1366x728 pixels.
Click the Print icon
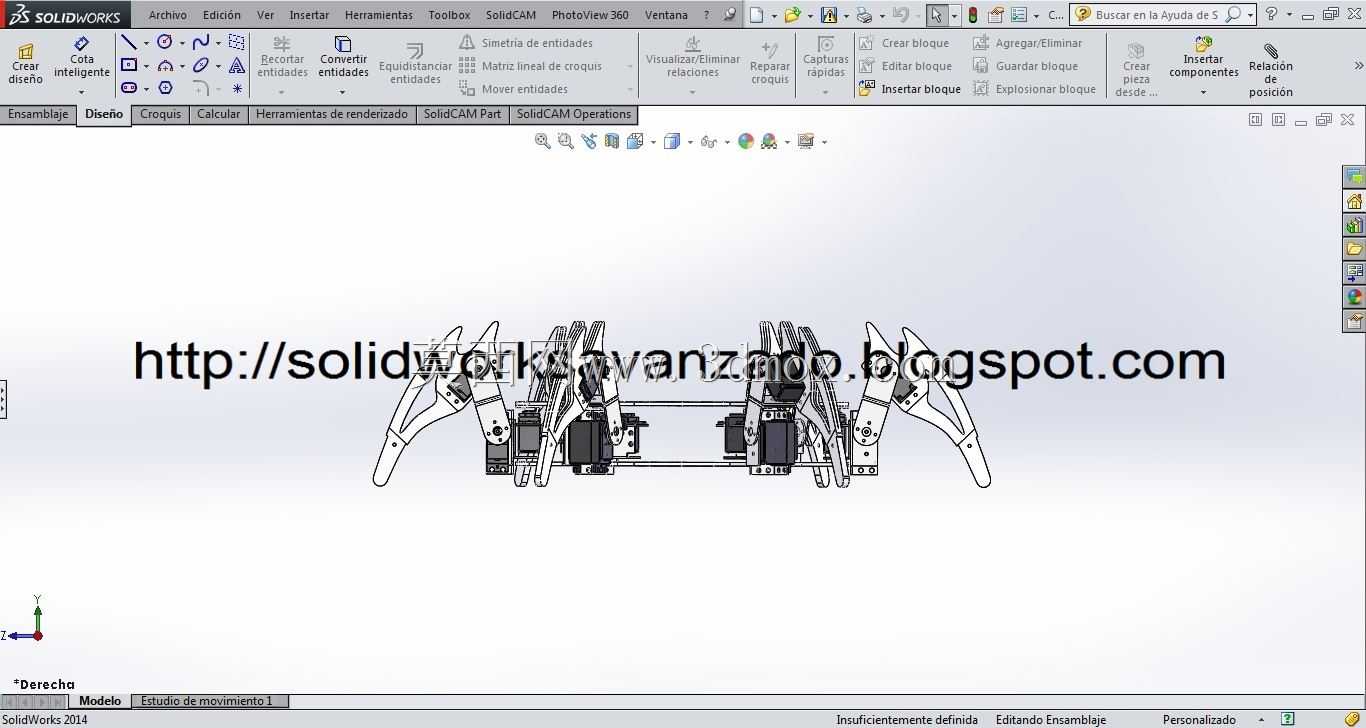click(864, 15)
